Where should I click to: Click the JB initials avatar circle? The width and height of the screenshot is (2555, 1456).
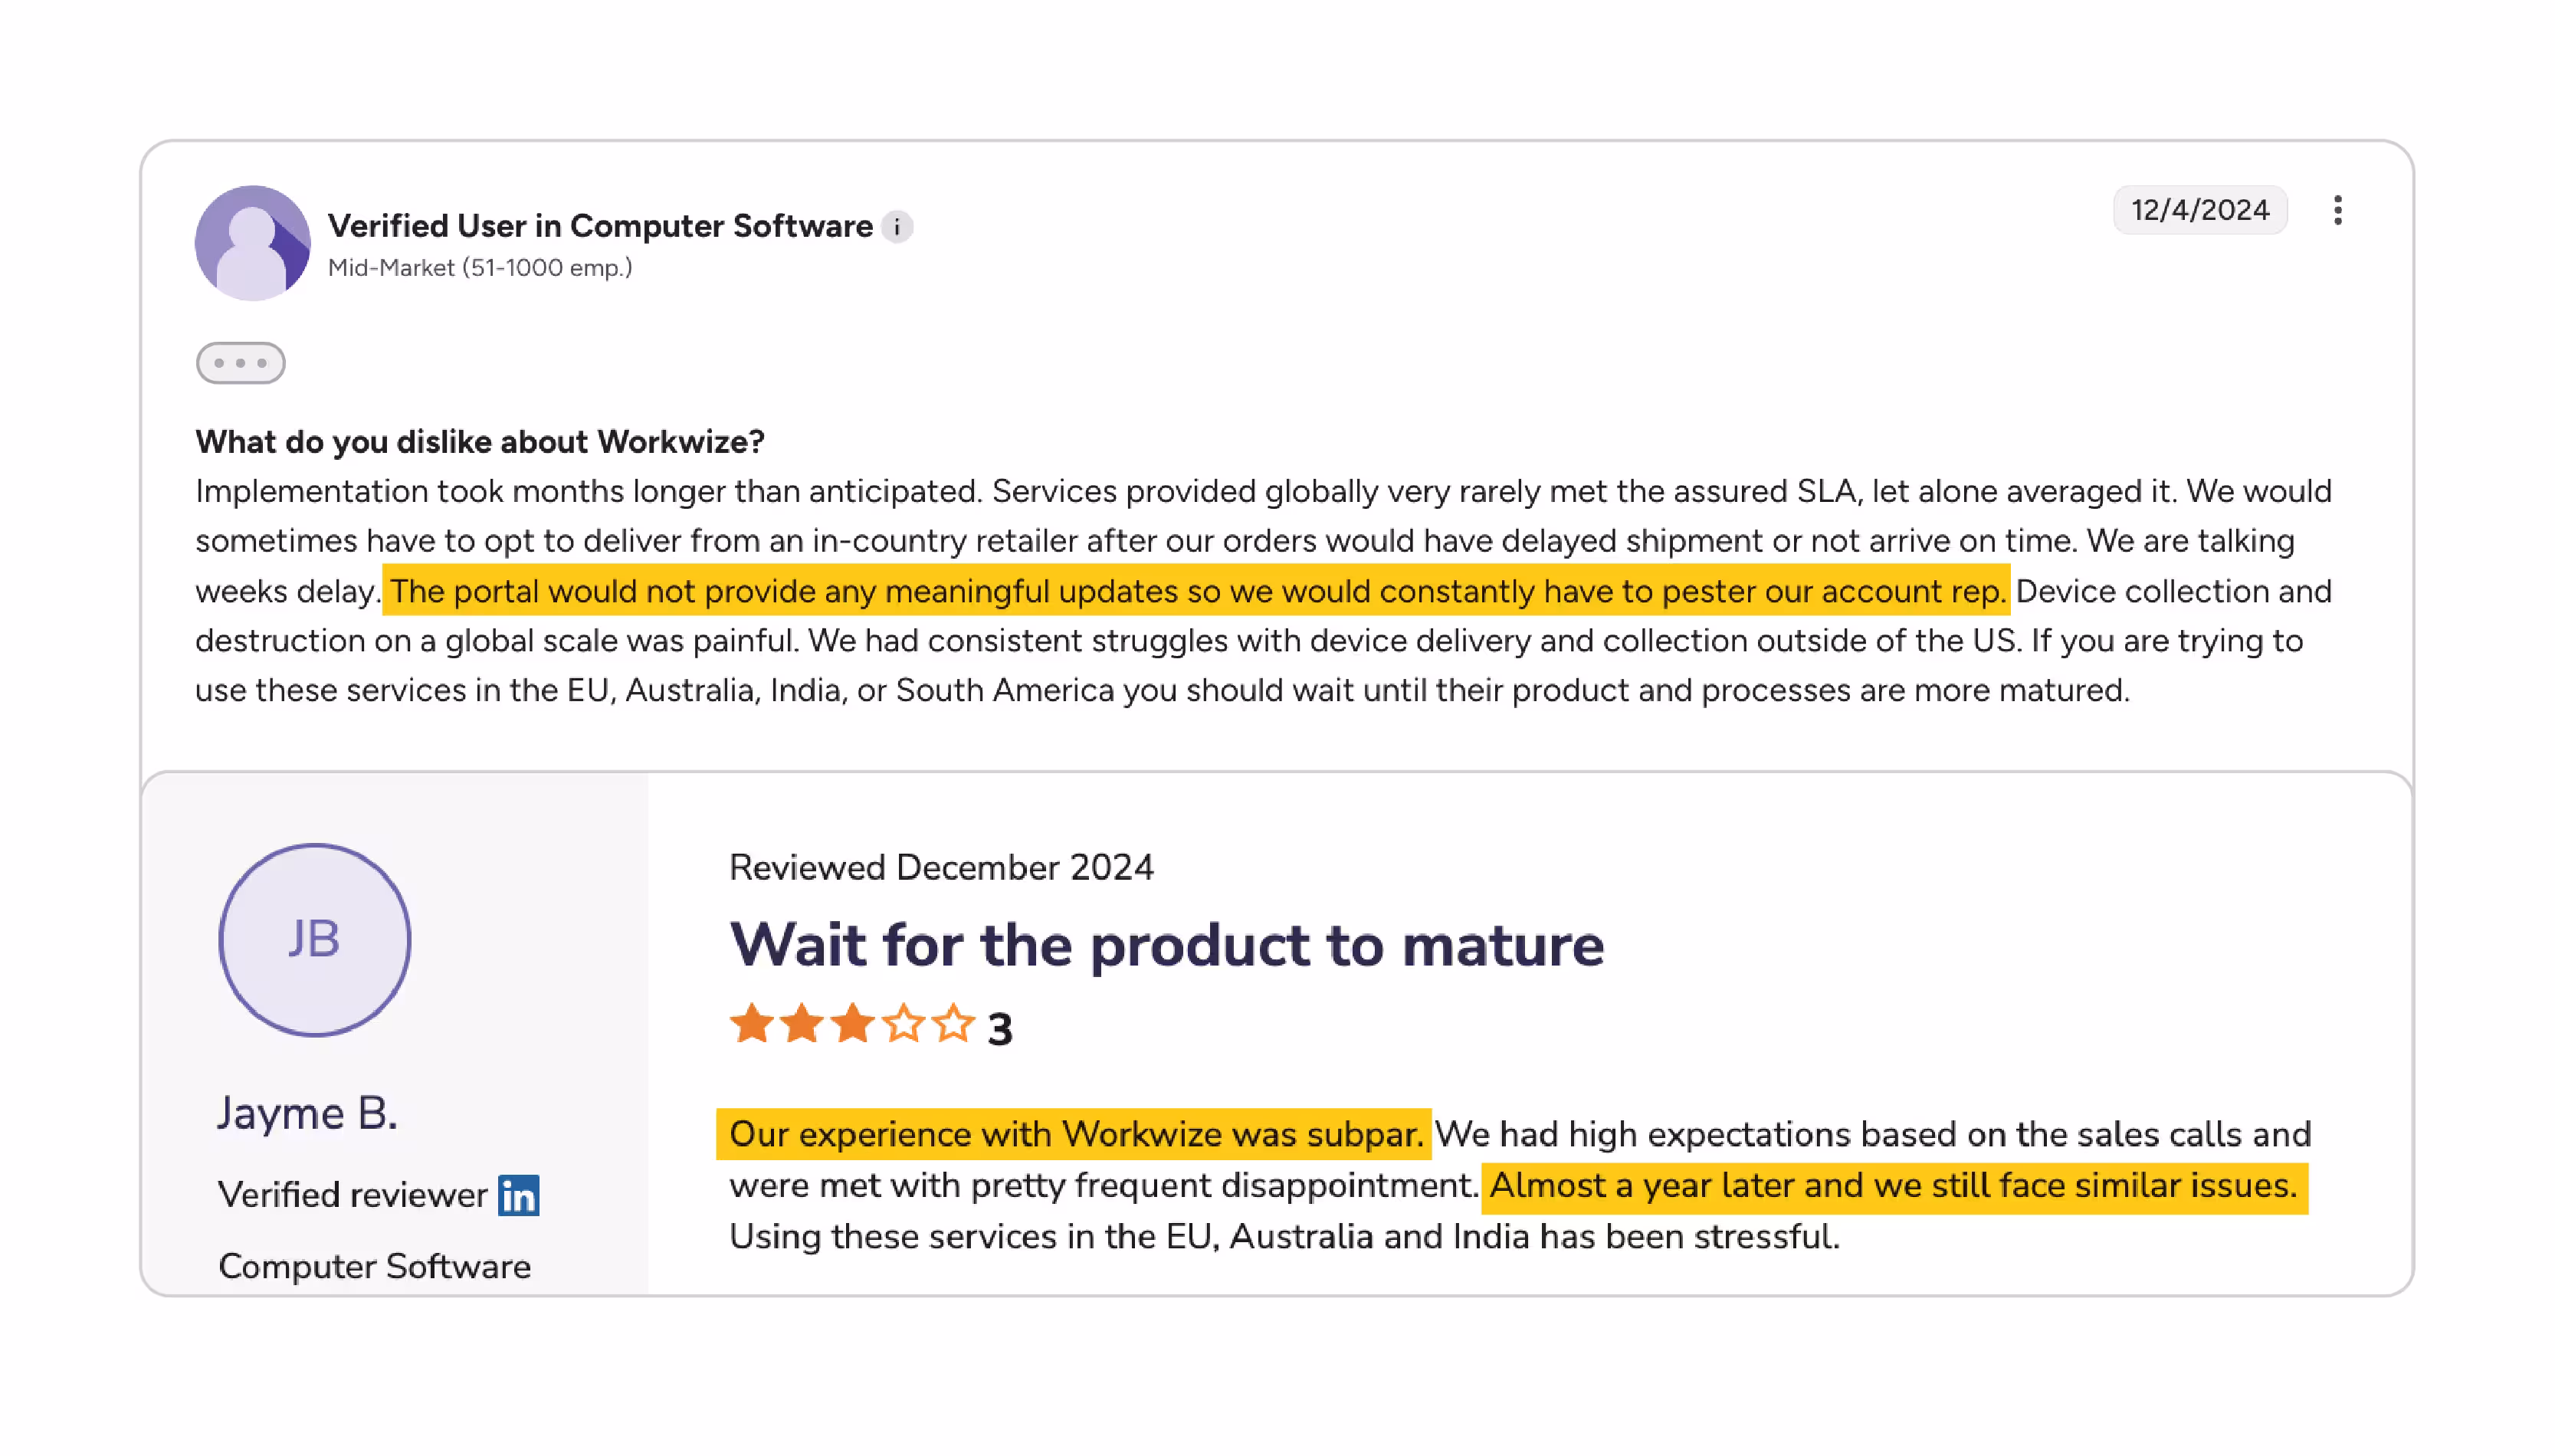(314, 940)
